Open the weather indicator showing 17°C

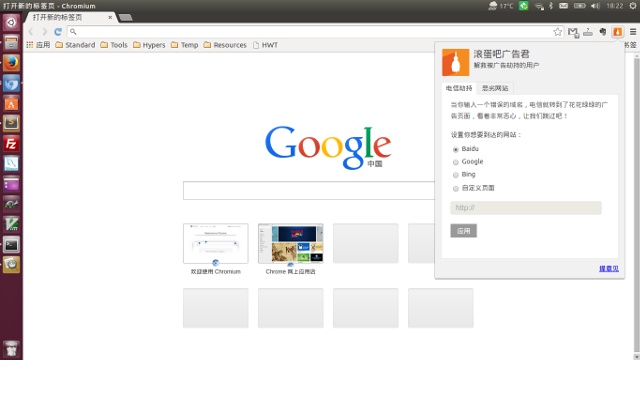[501, 6]
